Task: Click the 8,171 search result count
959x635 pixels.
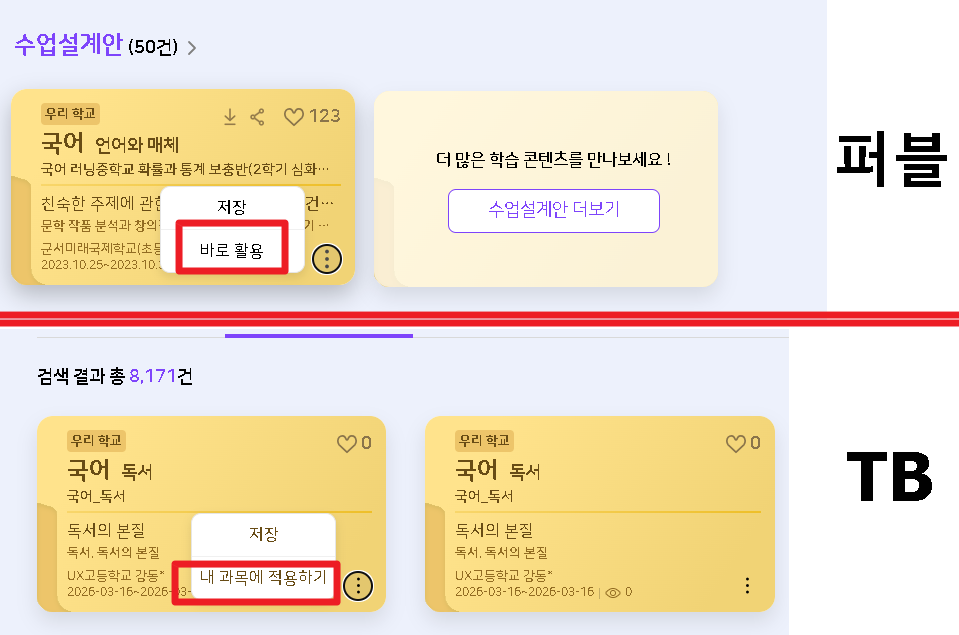Action: [x=152, y=377]
